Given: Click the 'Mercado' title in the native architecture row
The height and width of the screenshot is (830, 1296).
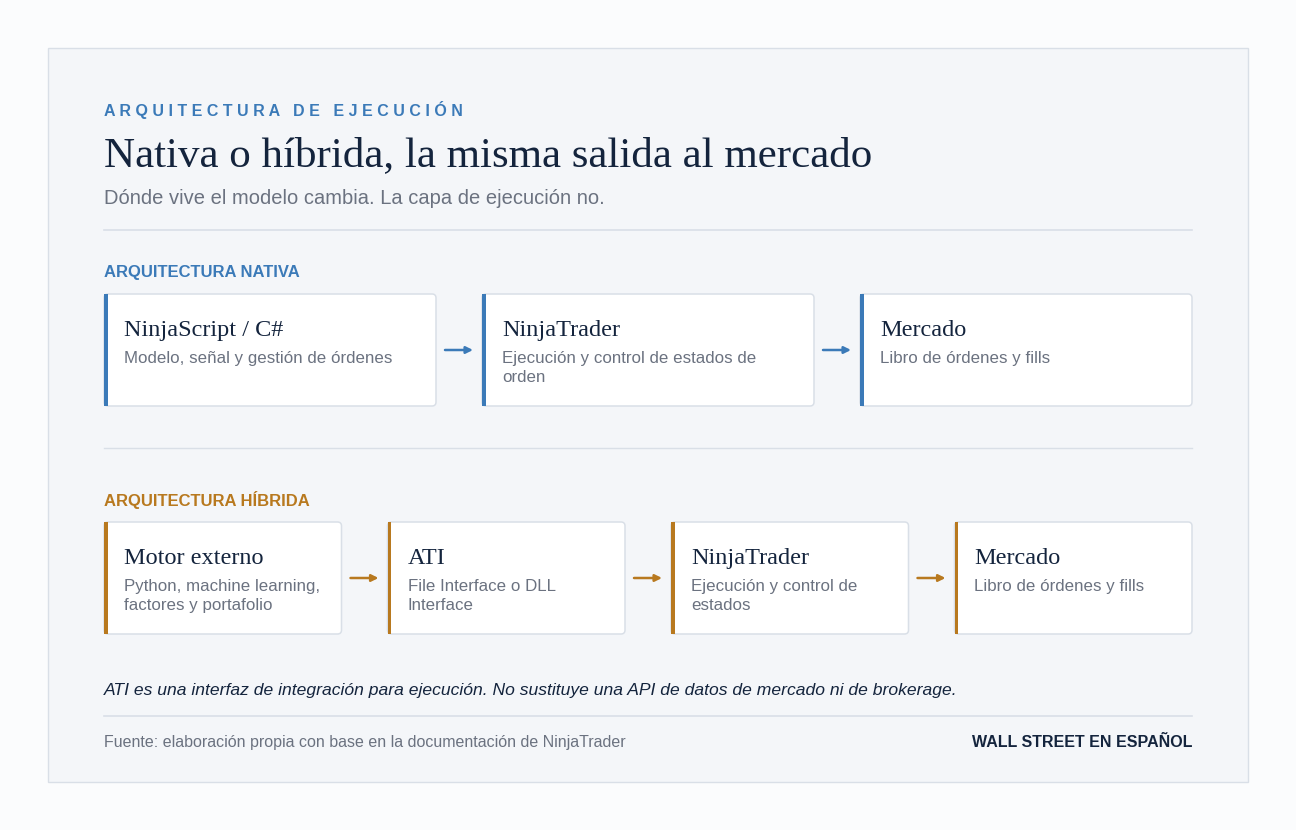Looking at the screenshot, I should [x=923, y=328].
